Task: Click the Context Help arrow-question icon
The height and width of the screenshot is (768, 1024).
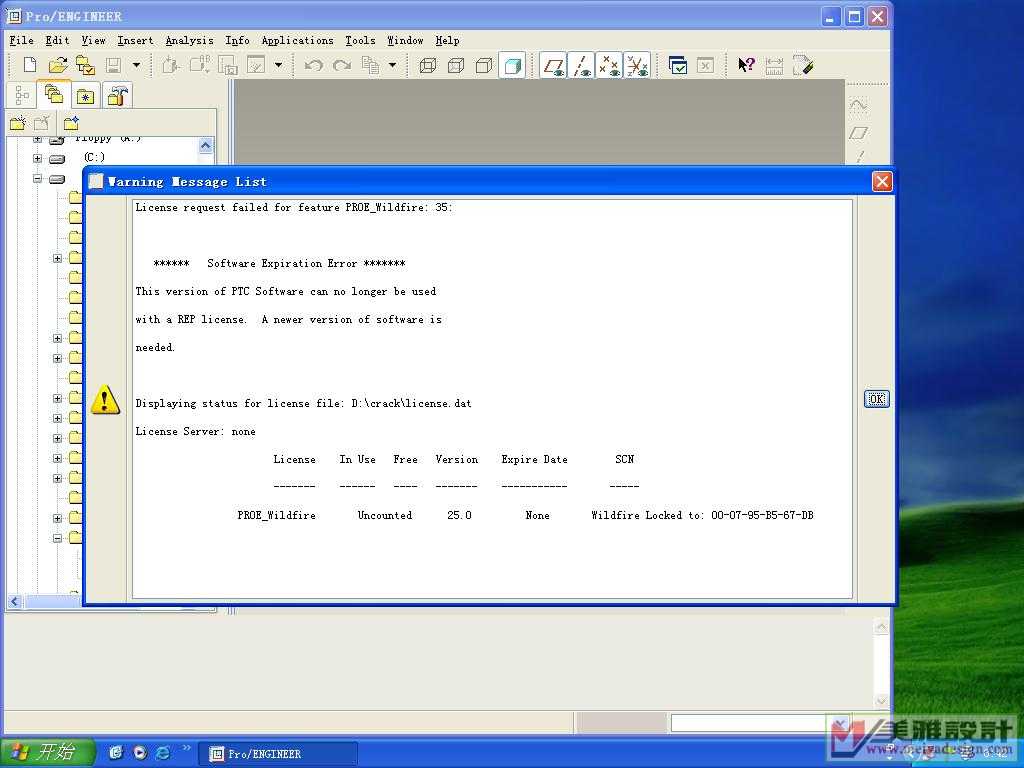Action: pyautogui.click(x=746, y=65)
